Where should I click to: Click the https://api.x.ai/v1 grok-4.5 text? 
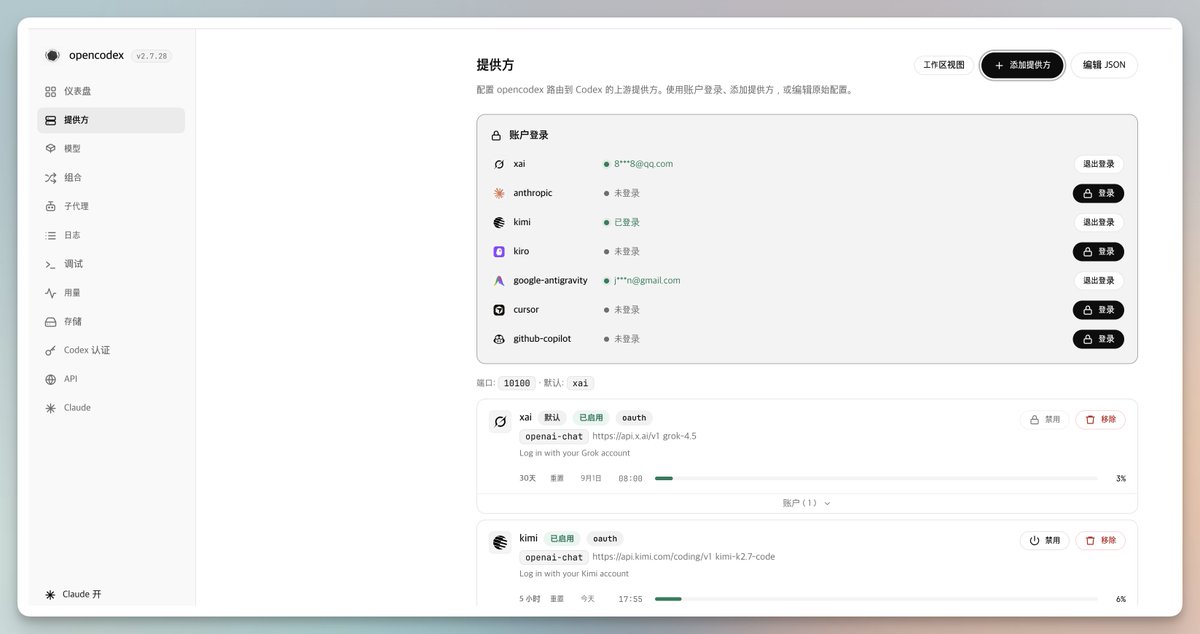tap(644, 437)
